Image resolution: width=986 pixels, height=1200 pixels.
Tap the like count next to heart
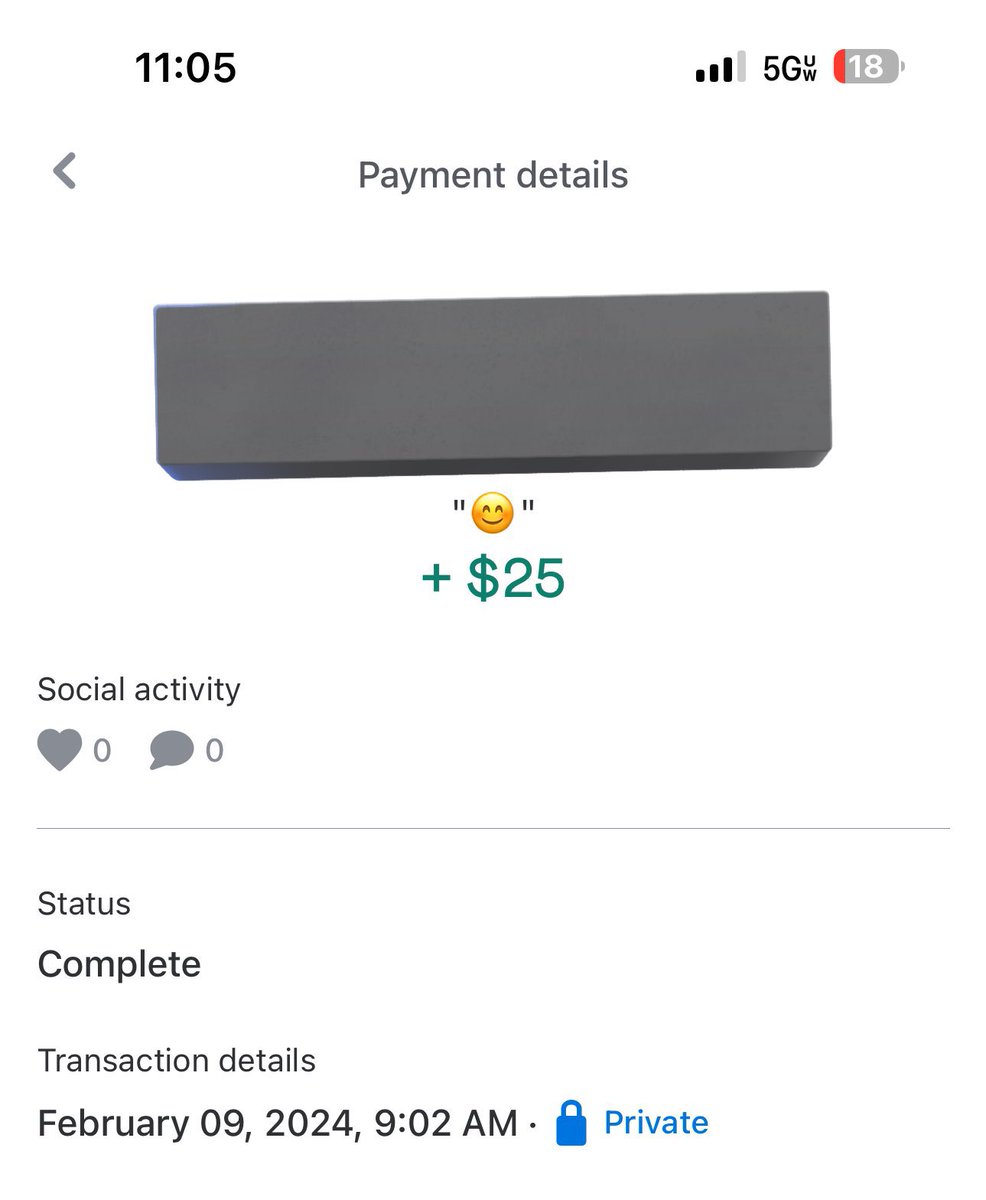pos(102,751)
